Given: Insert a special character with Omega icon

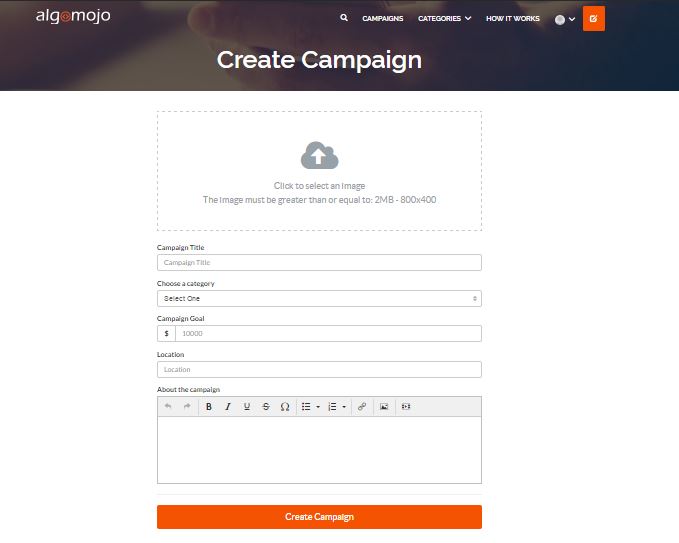Looking at the screenshot, I should point(285,407).
